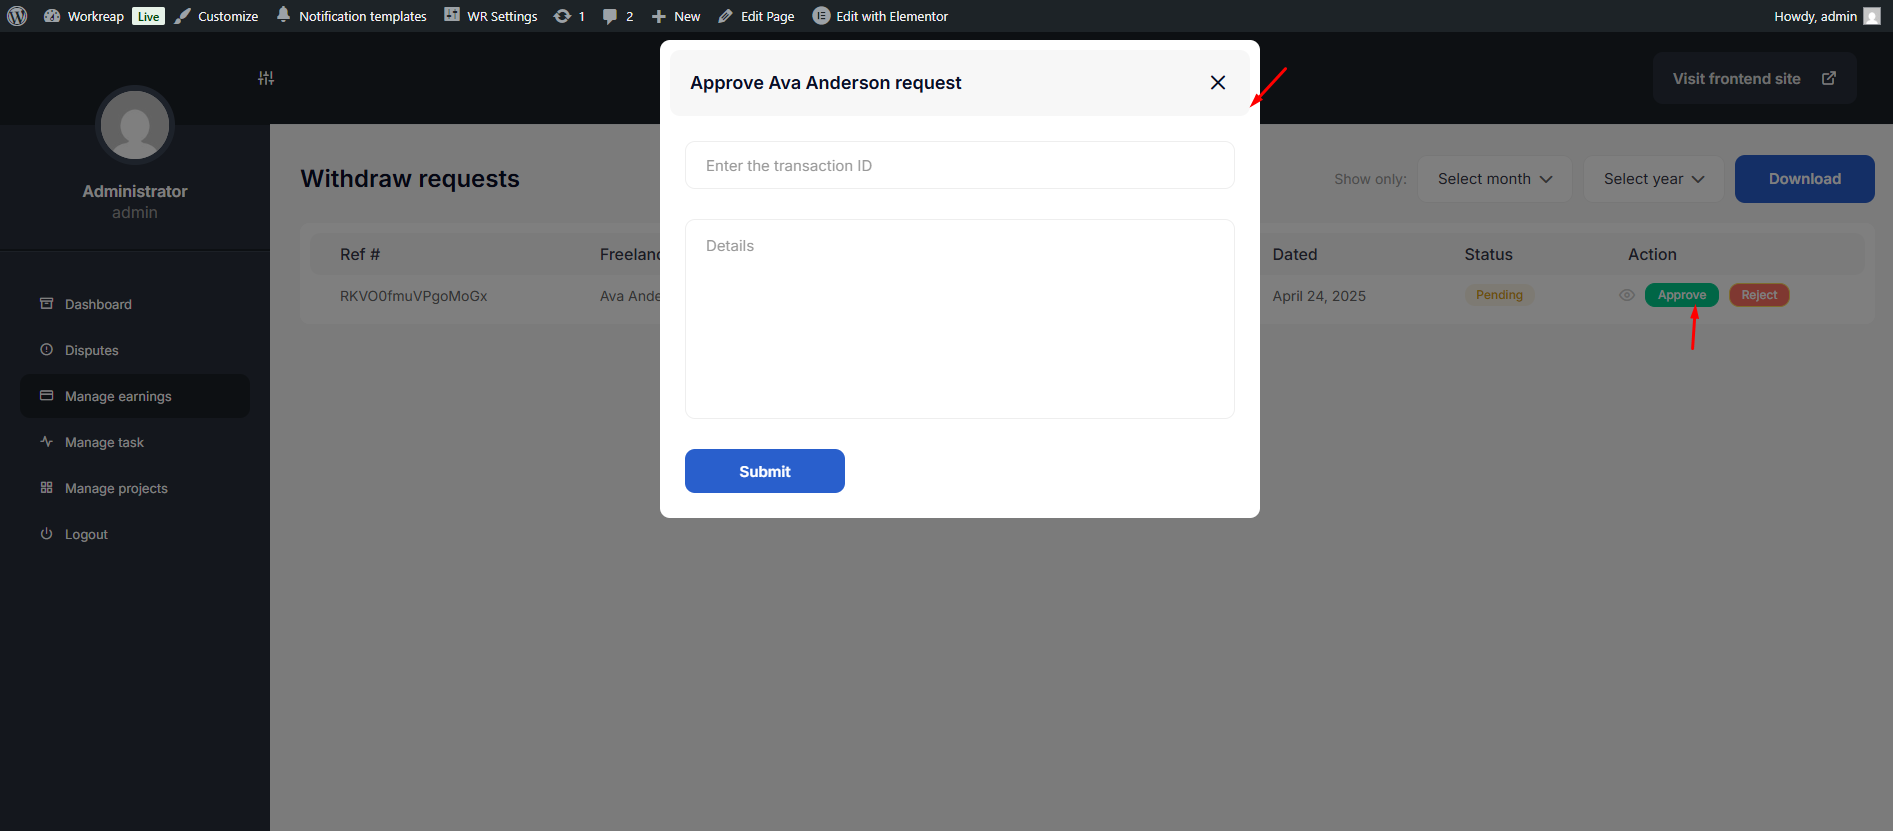Click the Notification templates bell icon
The height and width of the screenshot is (831, 1893).
284,15
